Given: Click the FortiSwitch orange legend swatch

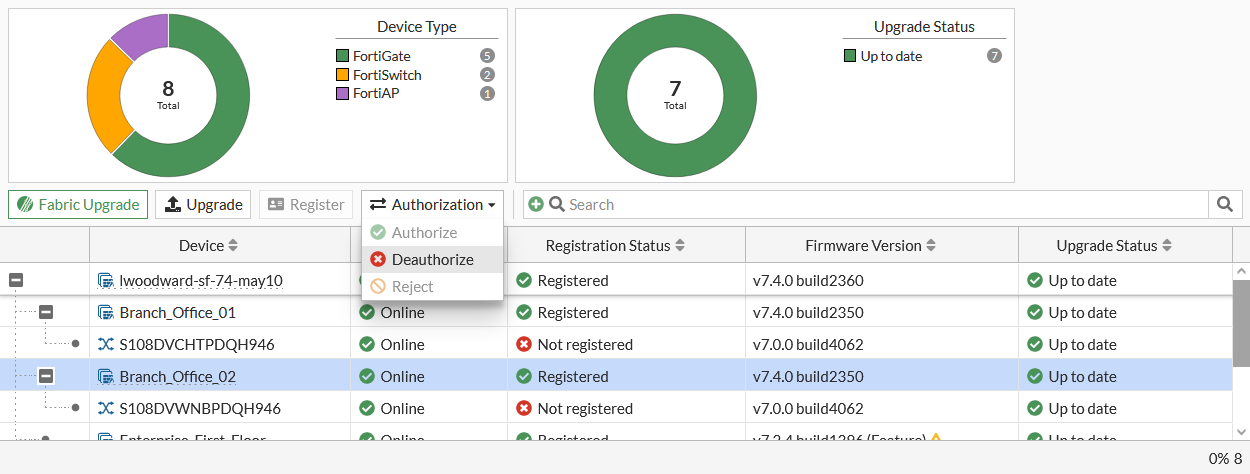Looking at the screenshot, I should coord(343,75).
